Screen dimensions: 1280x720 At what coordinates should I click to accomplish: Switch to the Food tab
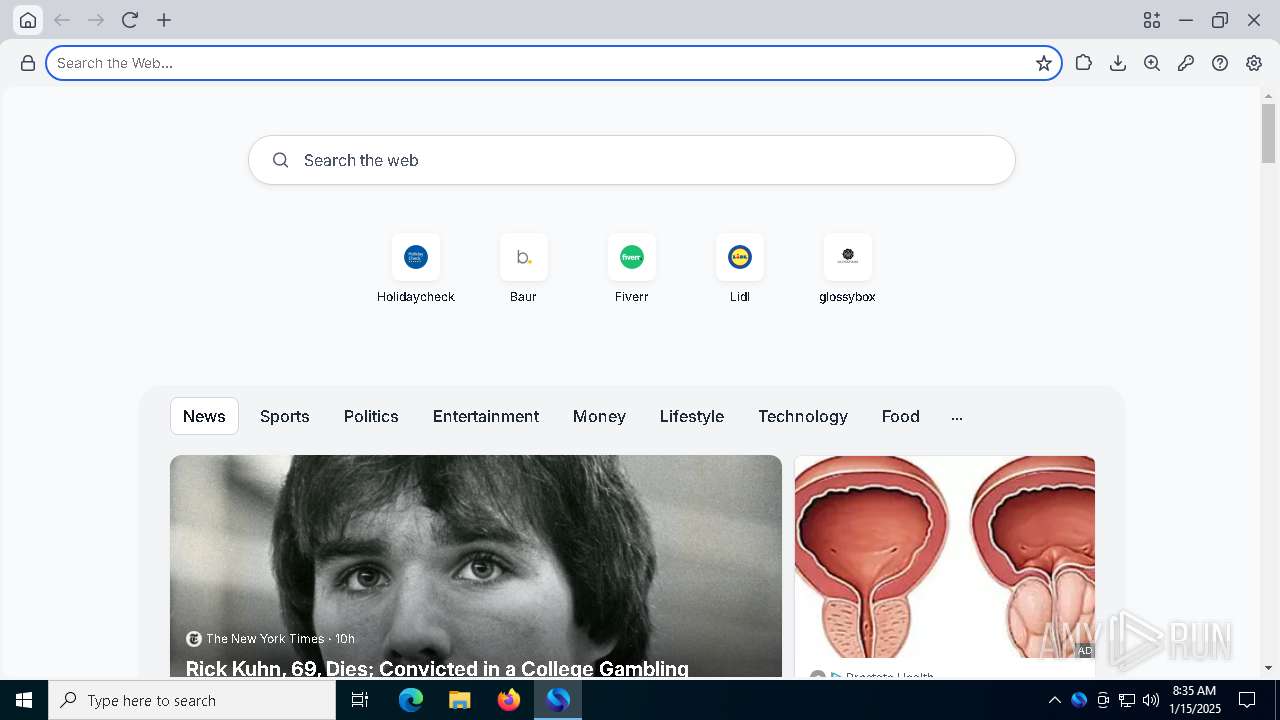[x=901, y=416]
